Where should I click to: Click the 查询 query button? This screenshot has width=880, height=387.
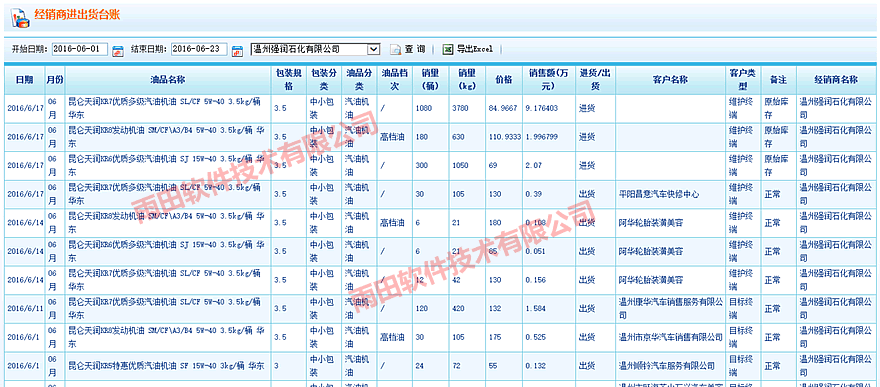[x=415, y=49]
